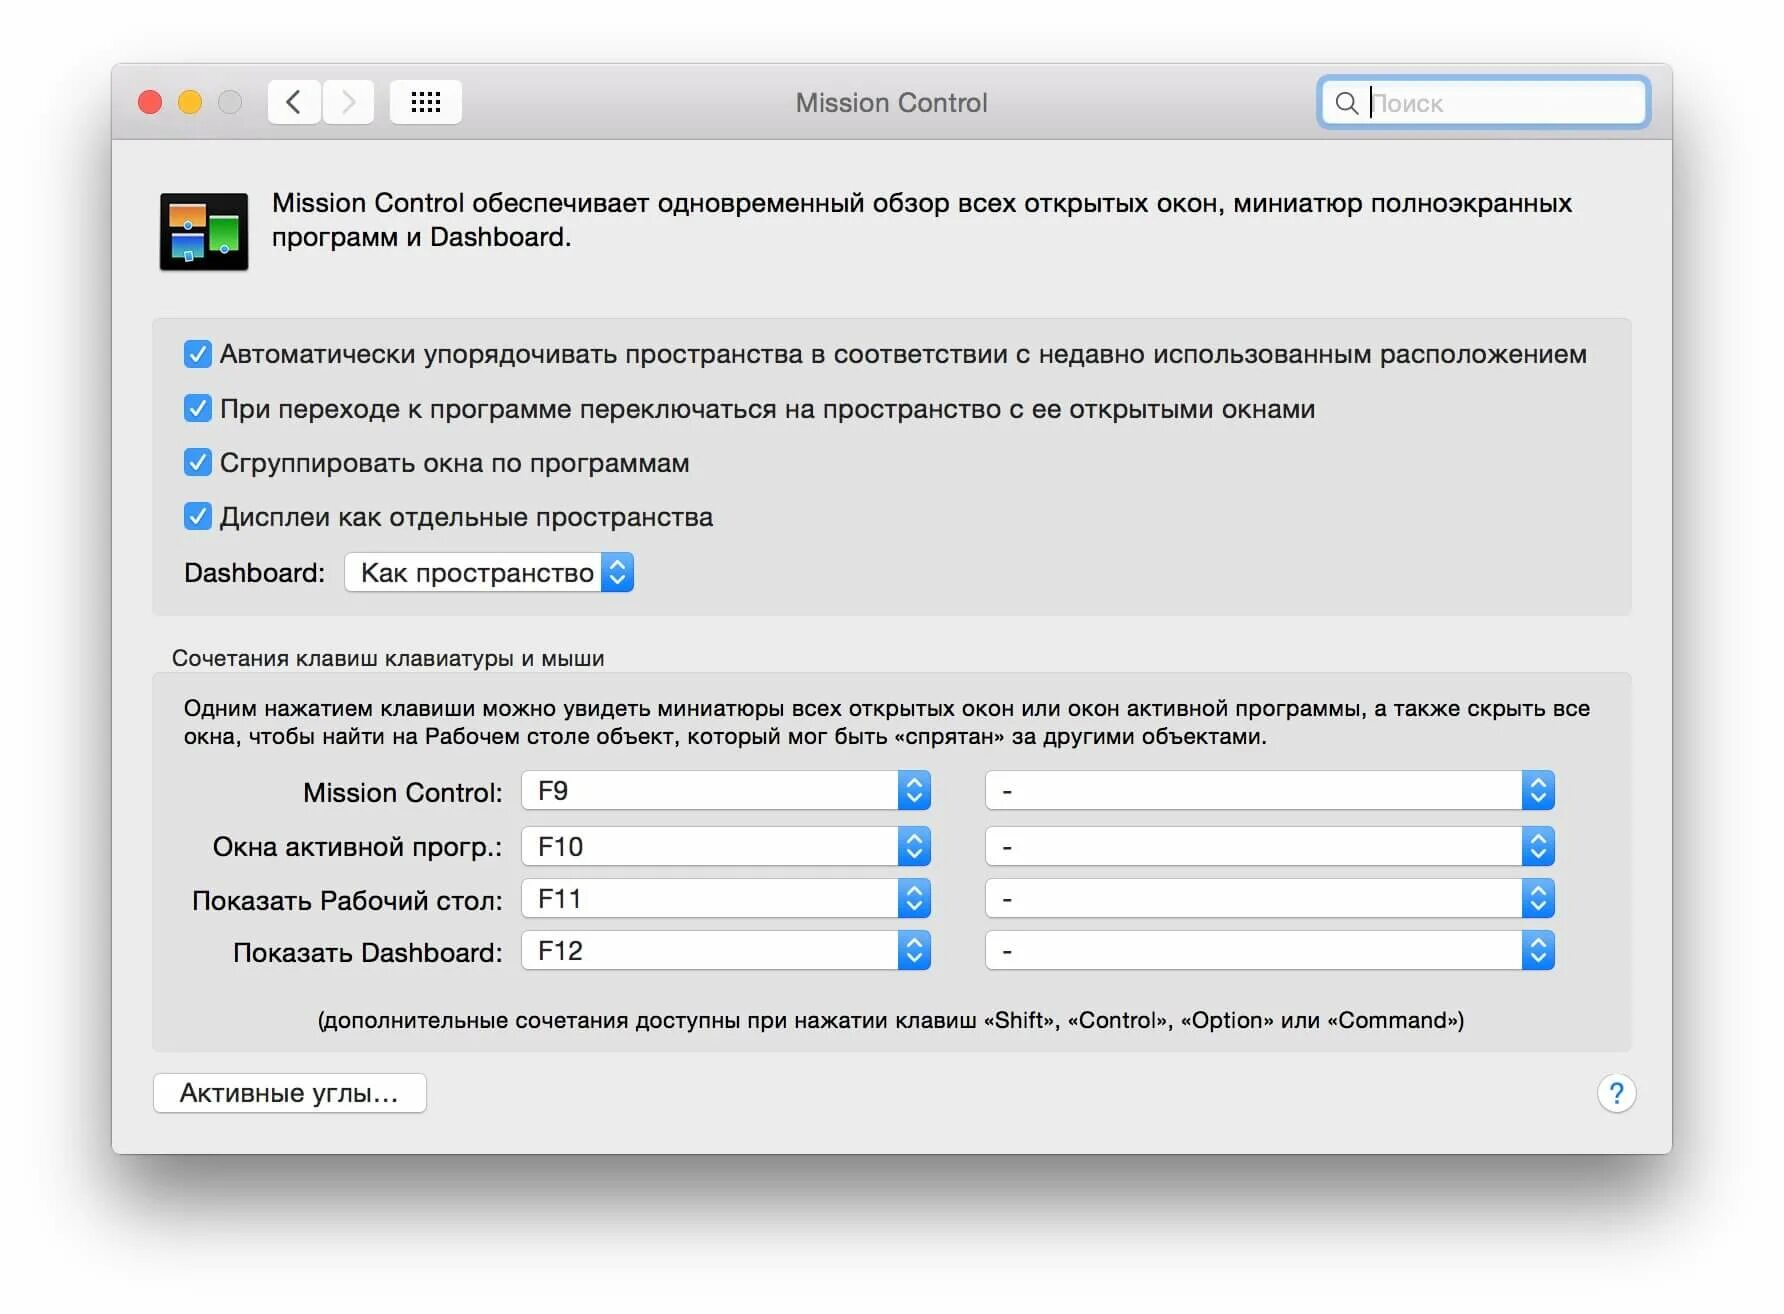Close the window with the red button

click(x=150, y=102)
